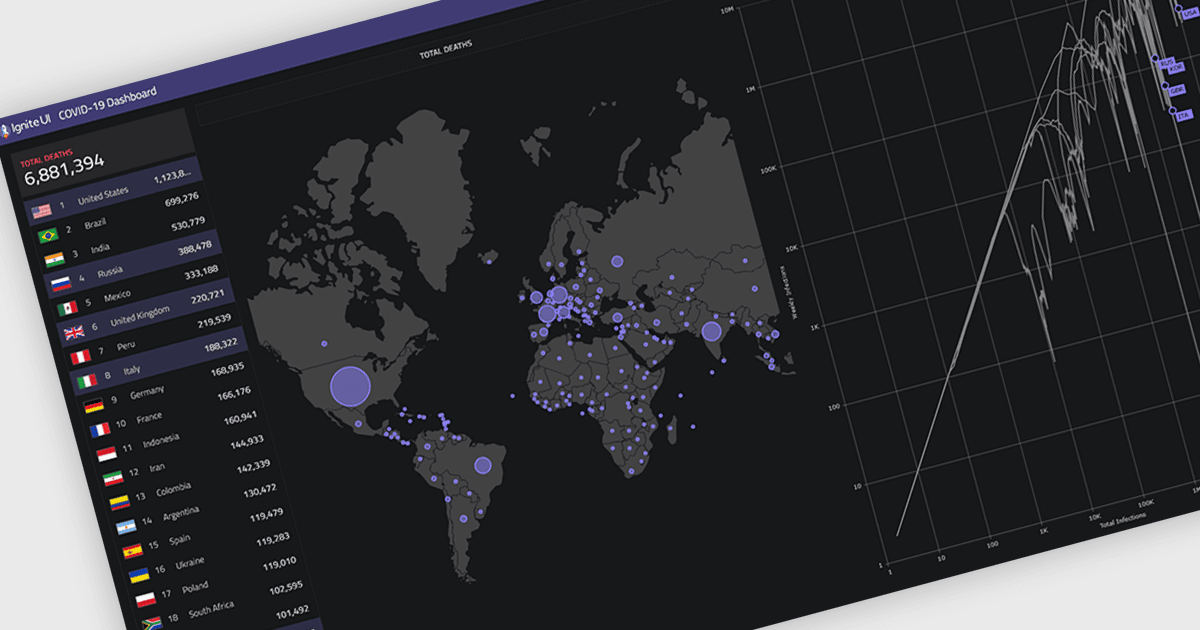Click the Germany flag icon
Viewport: 1200px width, 630px height.
tap(94, 405)
